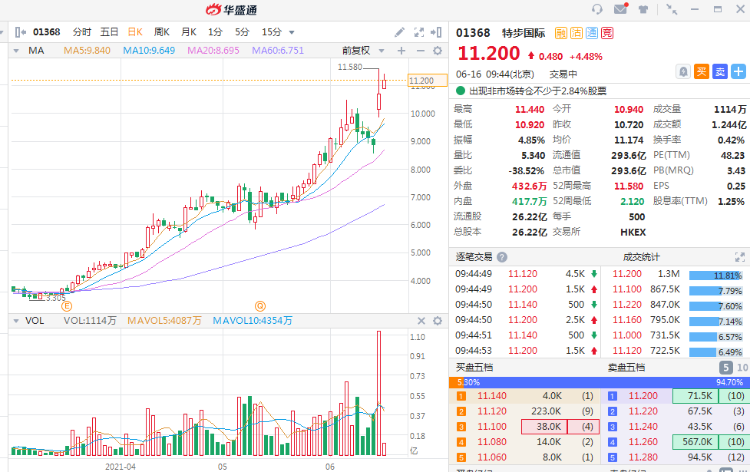
Task: Click ask level 1 price 11.200
Action: coord(643,396)
